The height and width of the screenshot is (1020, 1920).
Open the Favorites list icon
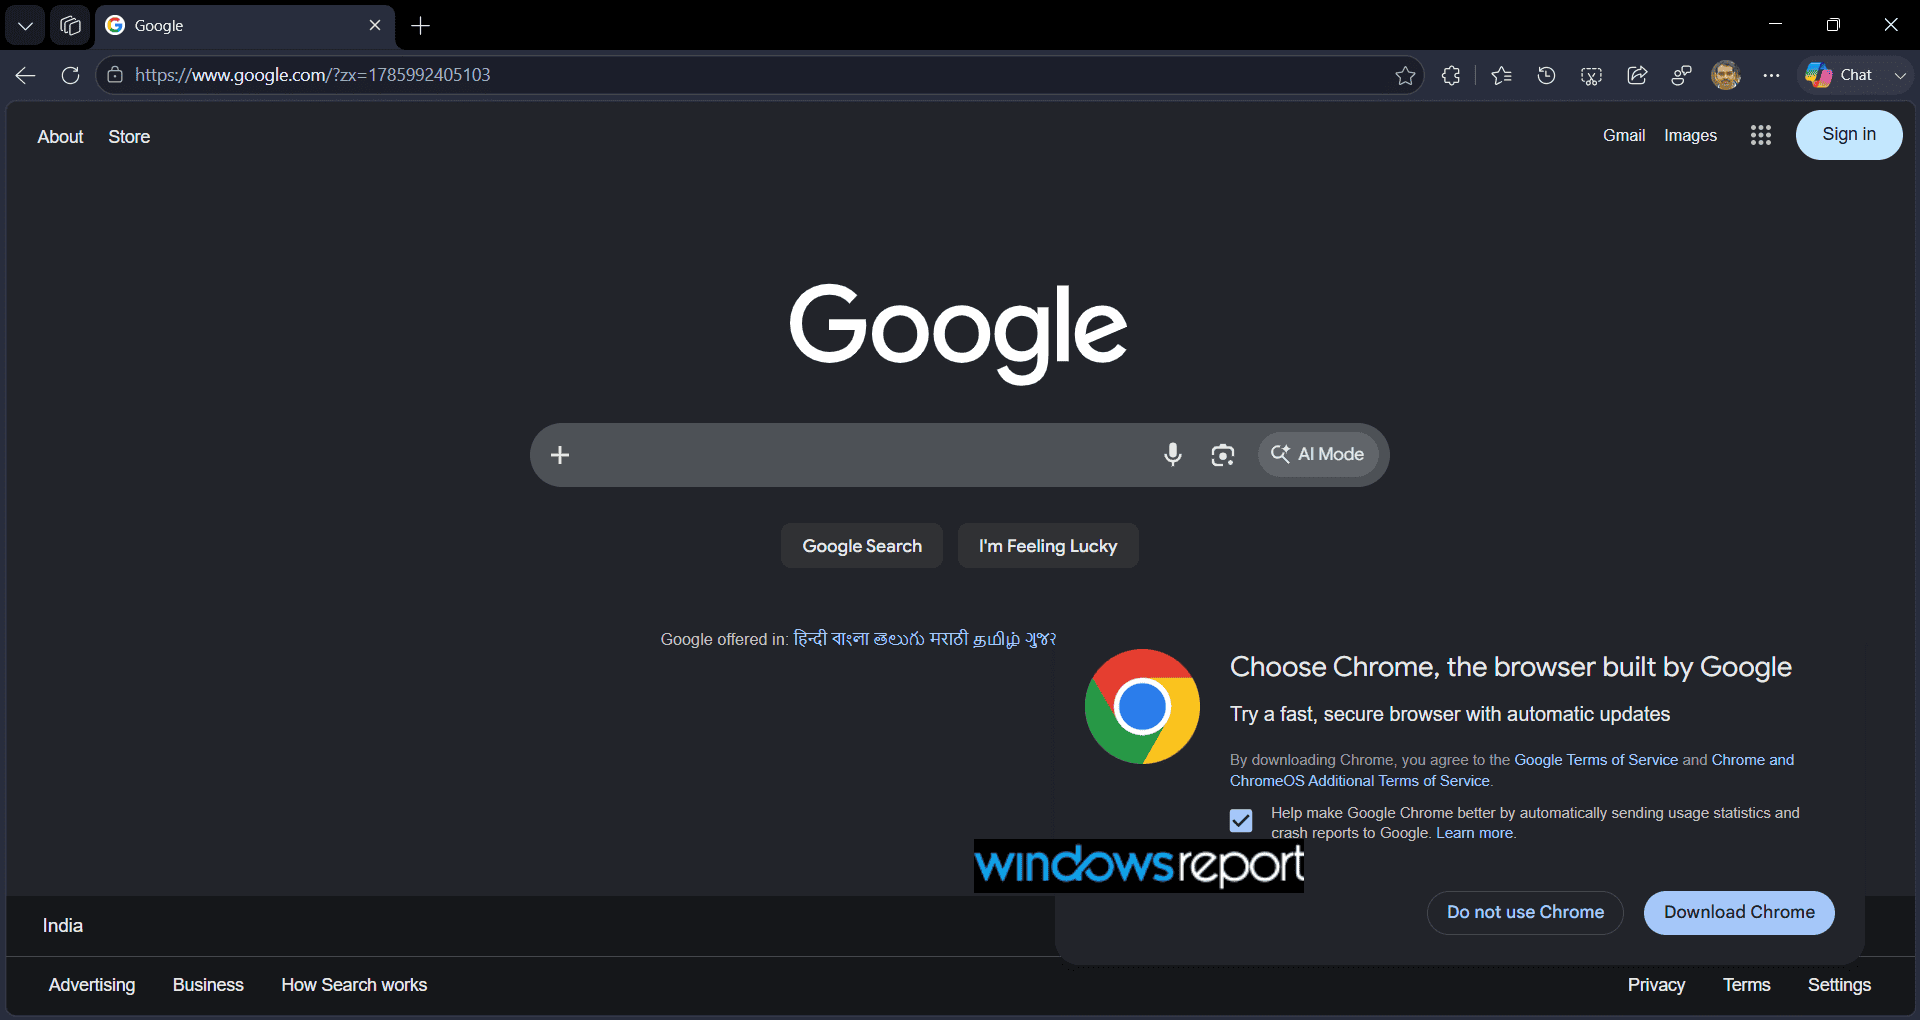1501,75
